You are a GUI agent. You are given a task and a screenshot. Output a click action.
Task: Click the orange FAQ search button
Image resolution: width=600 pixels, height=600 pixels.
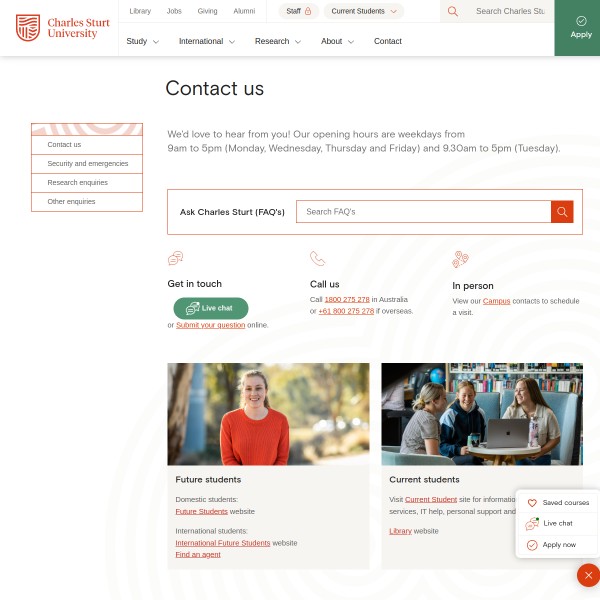click(562, 212)
